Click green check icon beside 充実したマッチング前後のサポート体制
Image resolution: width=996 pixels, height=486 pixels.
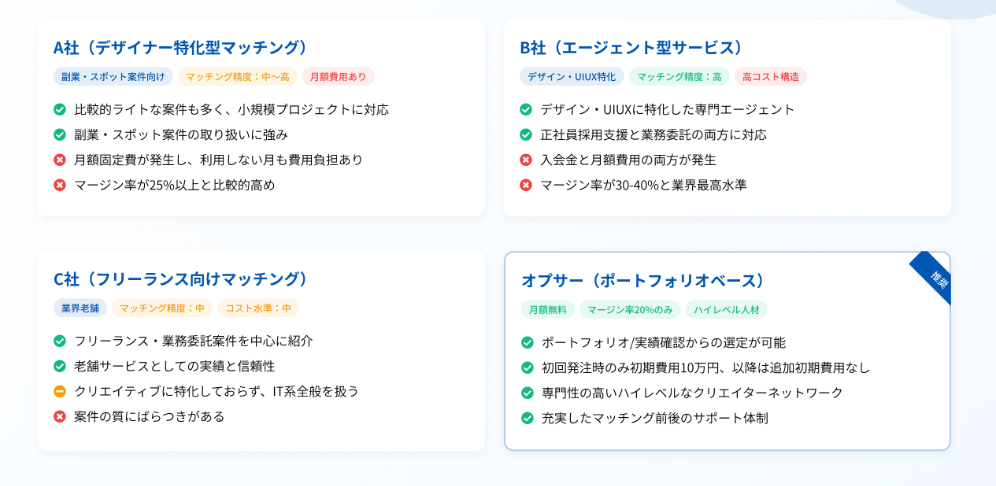click(x=527, y=418)
